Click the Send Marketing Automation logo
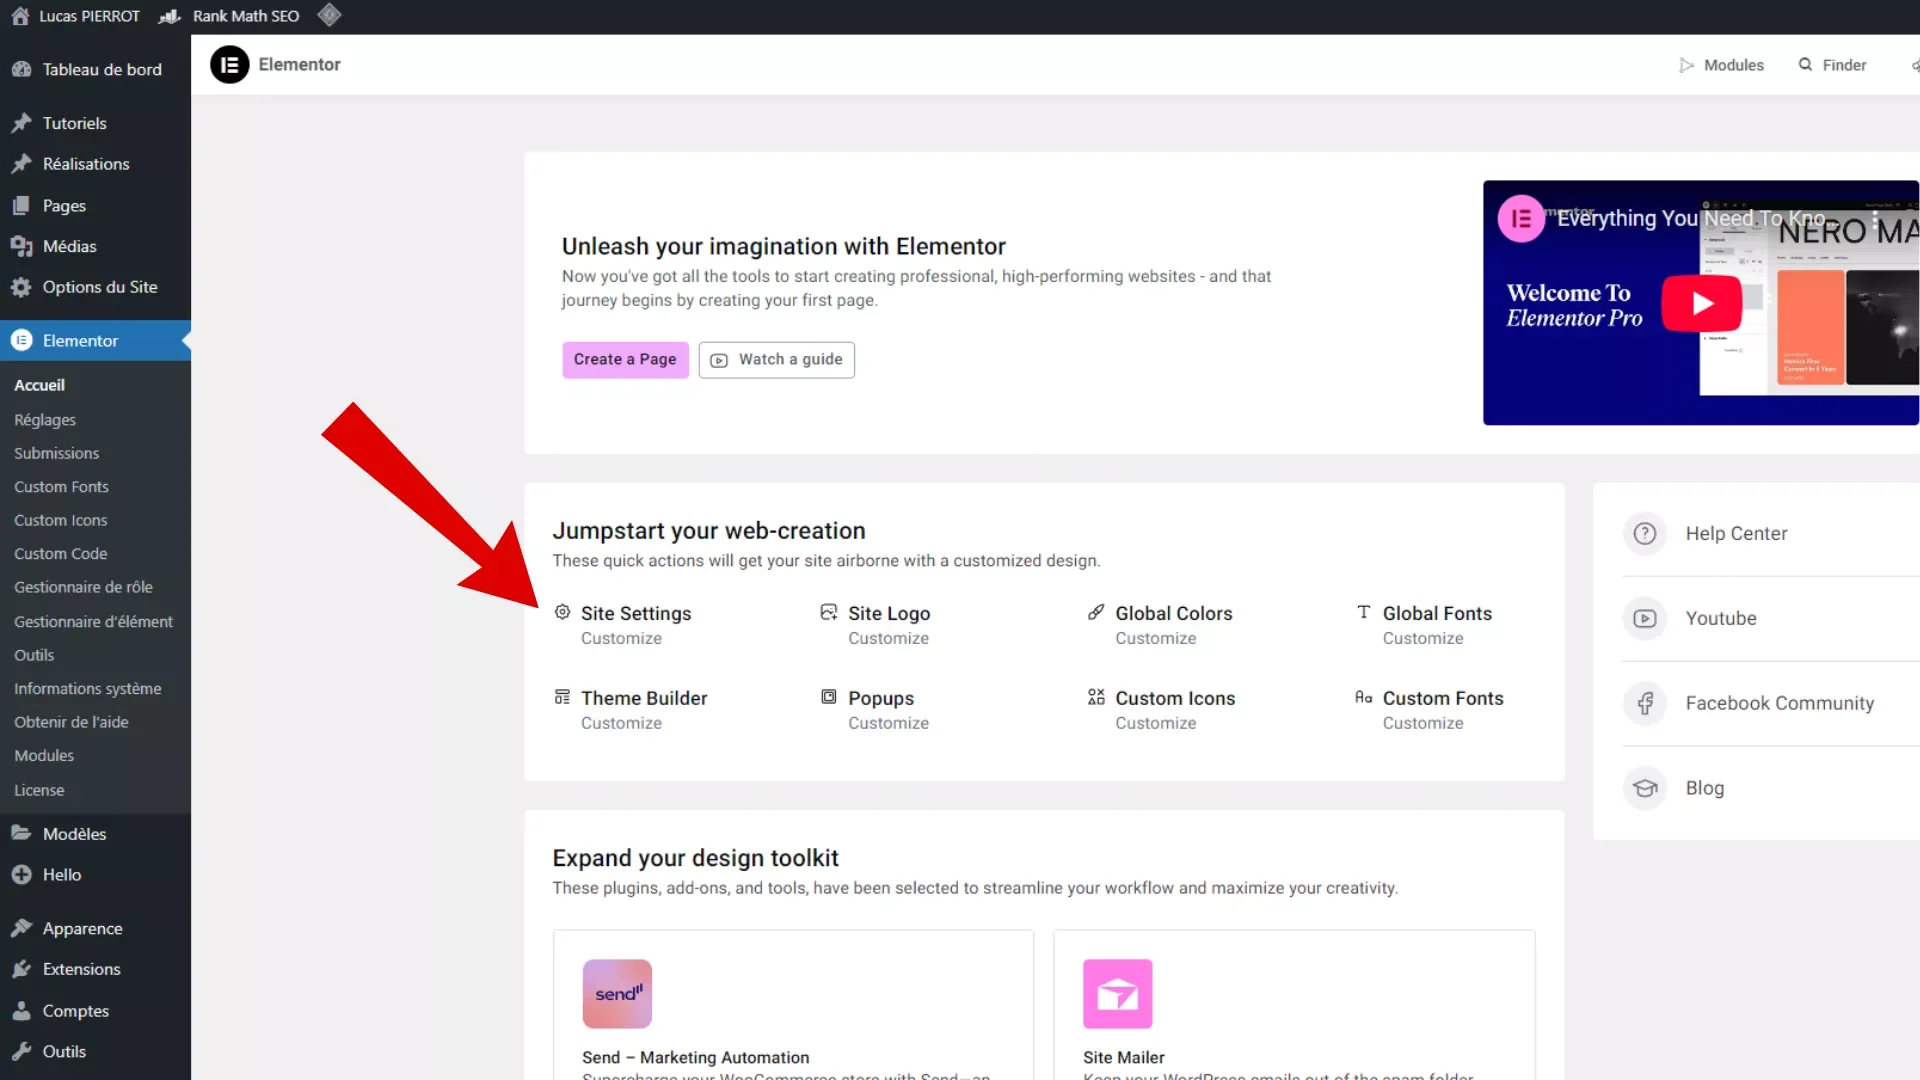Image resolution: width=1920 pixels, height=1080 pixels. pyautogui.click(x=617, y=994)
